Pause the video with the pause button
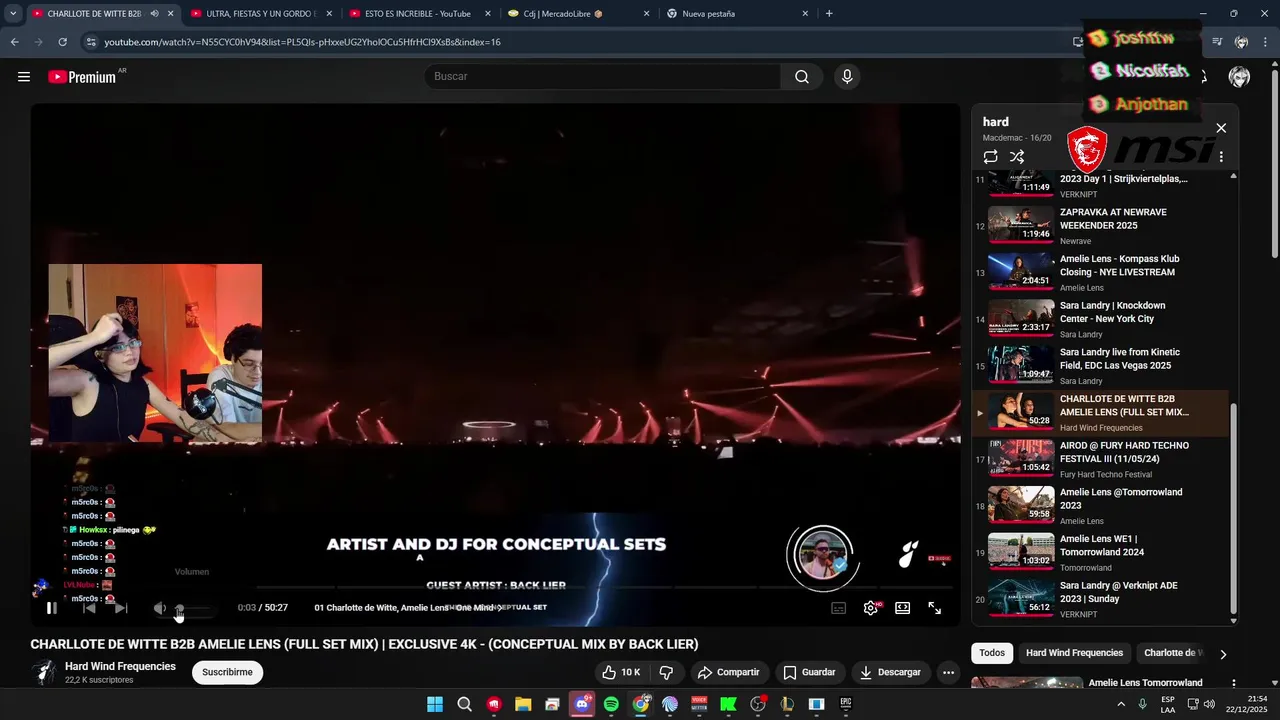Viewport: 1280px width, 720px height. 52,608
